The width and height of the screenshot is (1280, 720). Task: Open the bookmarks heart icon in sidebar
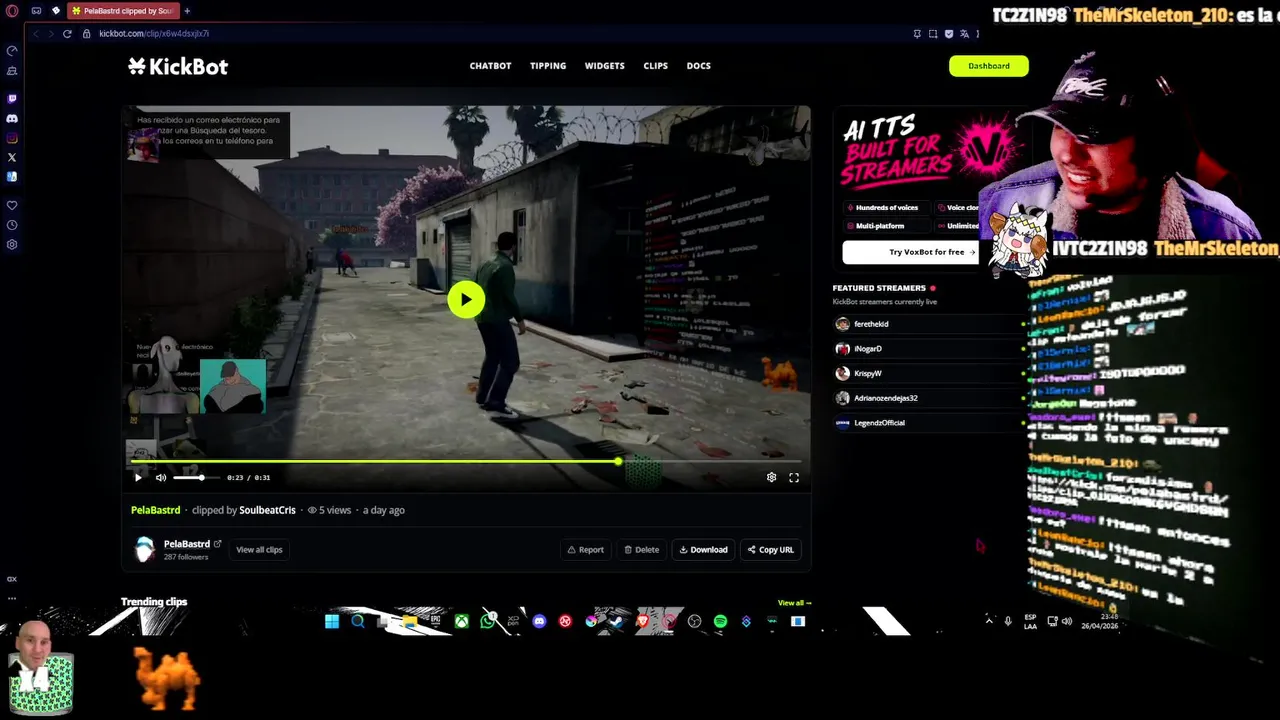[12, 205]
